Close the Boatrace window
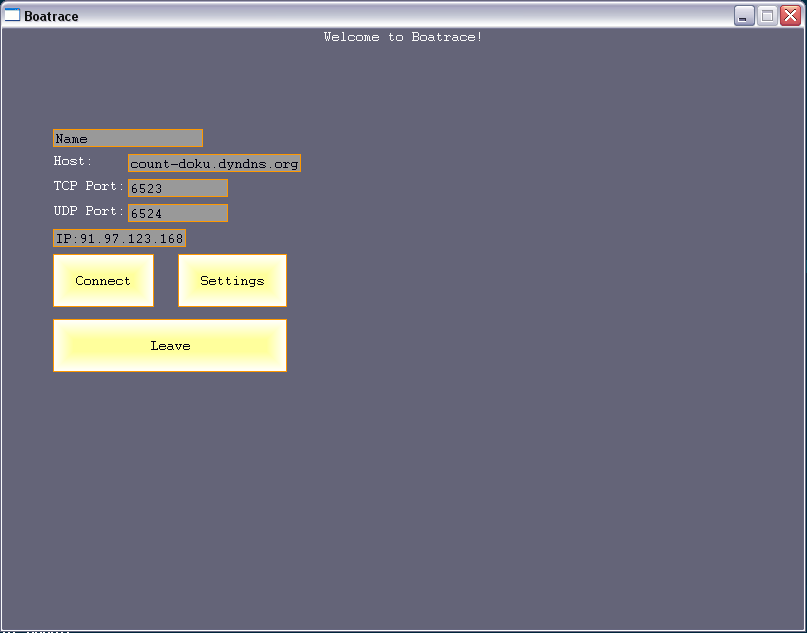This screenshot has width=807, height=633. (x=790, y=15)
